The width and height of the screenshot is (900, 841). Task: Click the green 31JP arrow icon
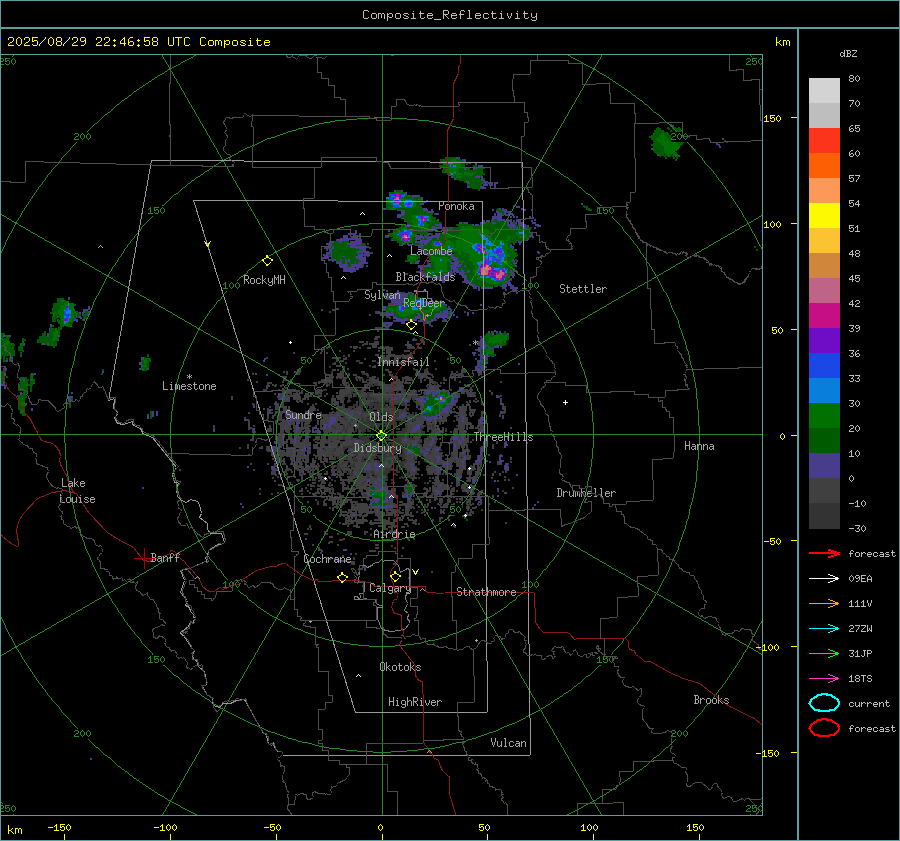click(824, 653)
